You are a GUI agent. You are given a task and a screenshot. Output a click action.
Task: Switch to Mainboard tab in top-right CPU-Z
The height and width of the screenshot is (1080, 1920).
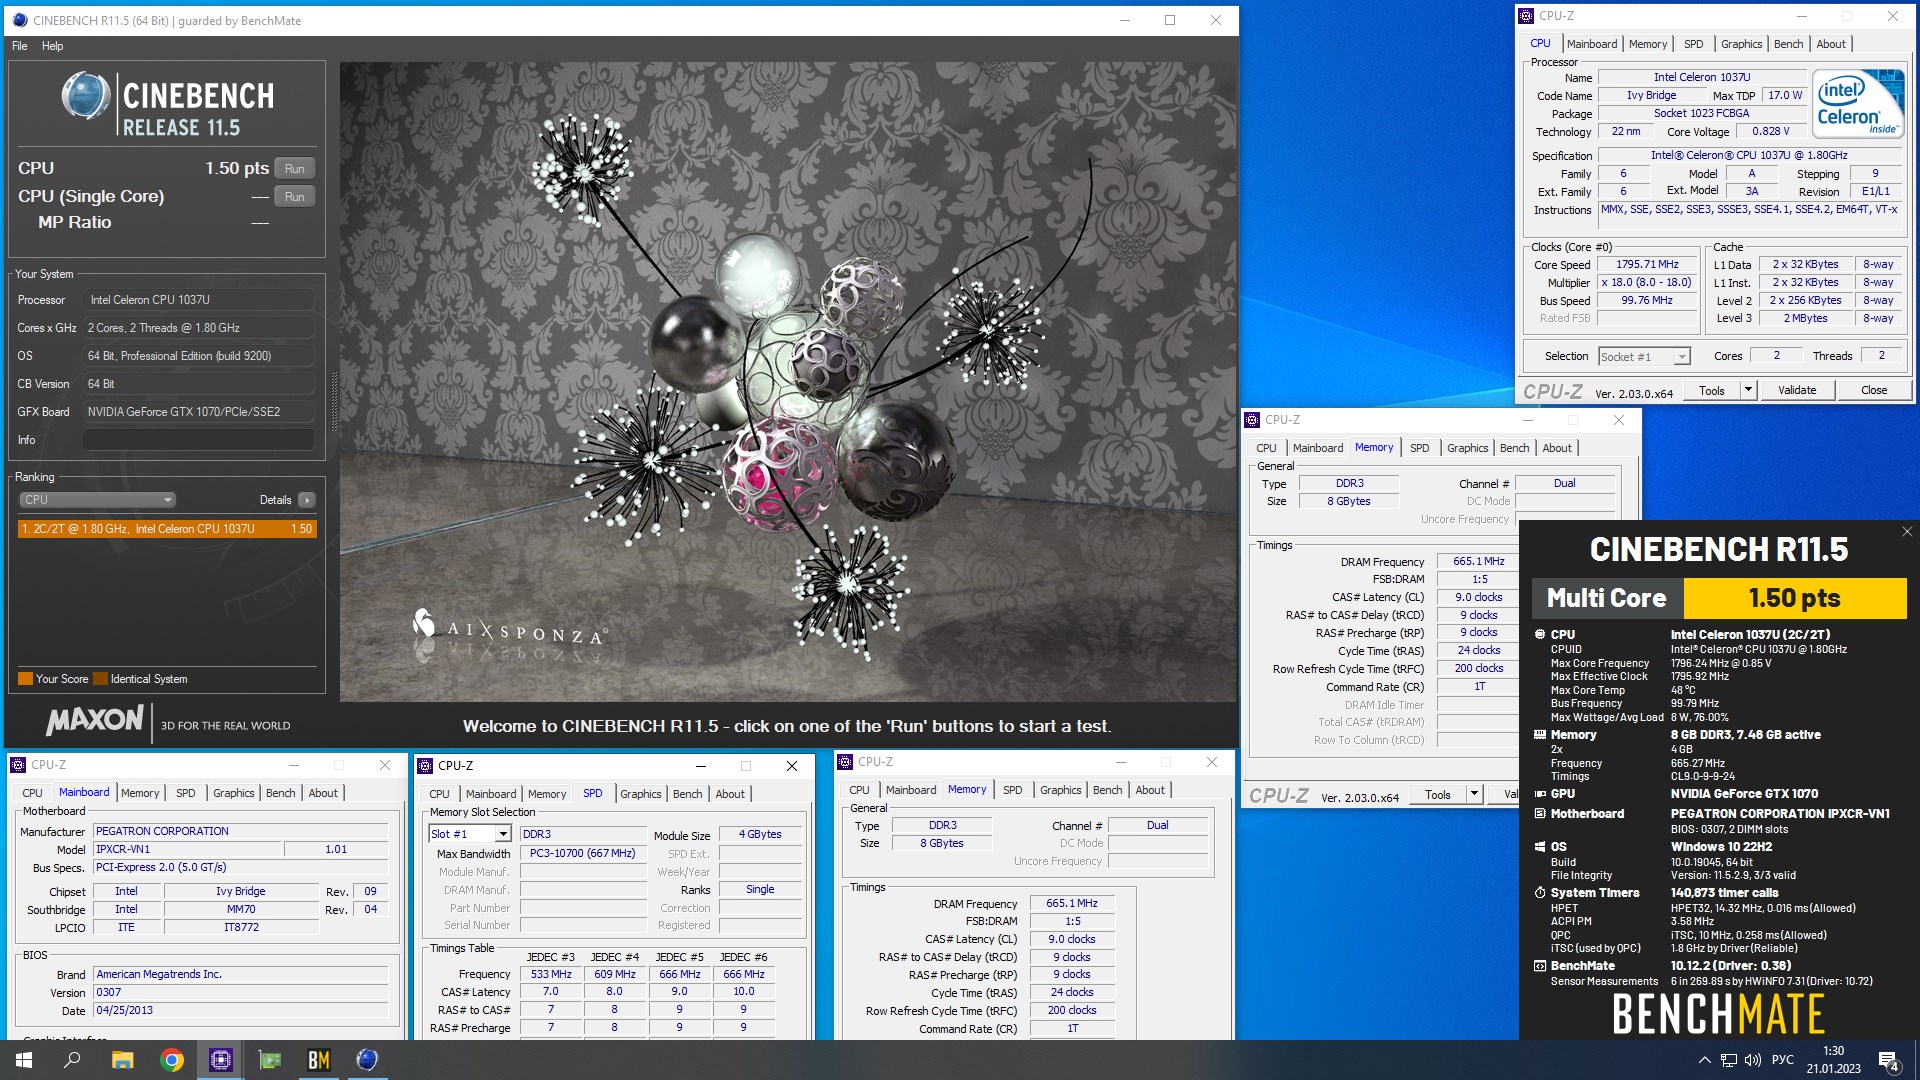(1591, 44)
